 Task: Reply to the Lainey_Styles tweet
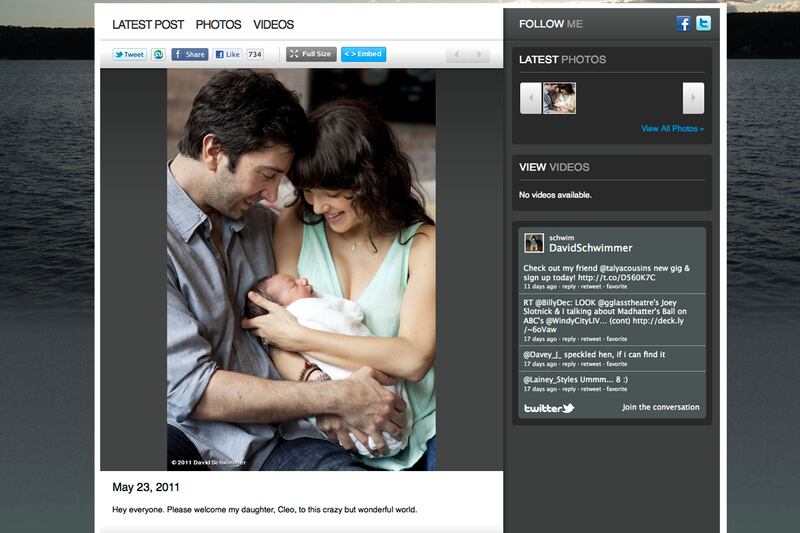click(x=569, y=389)
